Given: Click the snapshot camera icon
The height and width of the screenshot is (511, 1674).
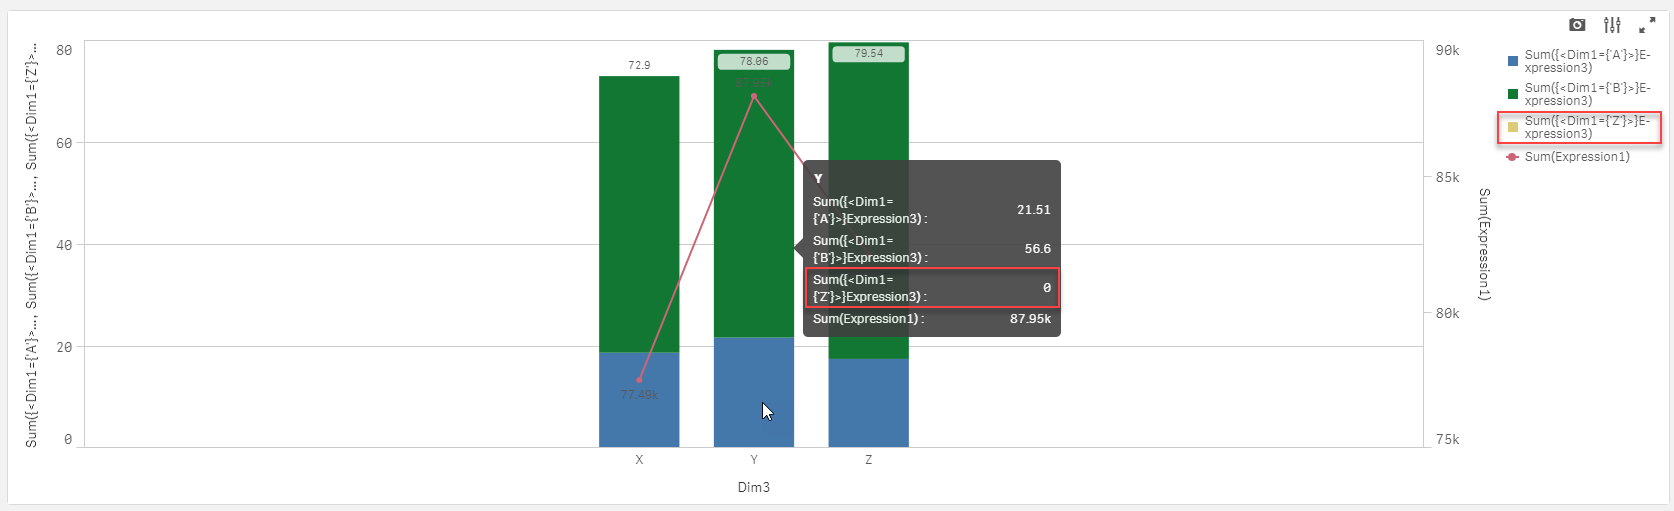Looking at the screenshot, I should [x=1577, y=25].
